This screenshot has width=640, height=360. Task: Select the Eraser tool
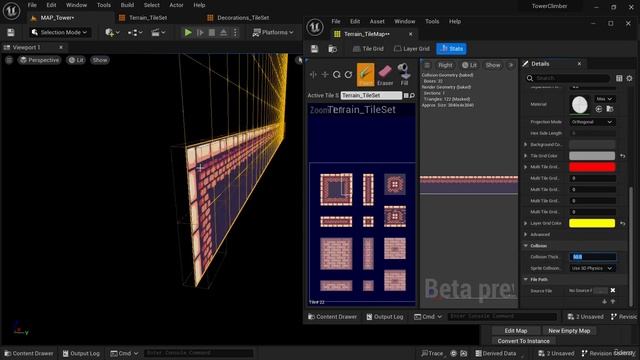coord(385,75)
